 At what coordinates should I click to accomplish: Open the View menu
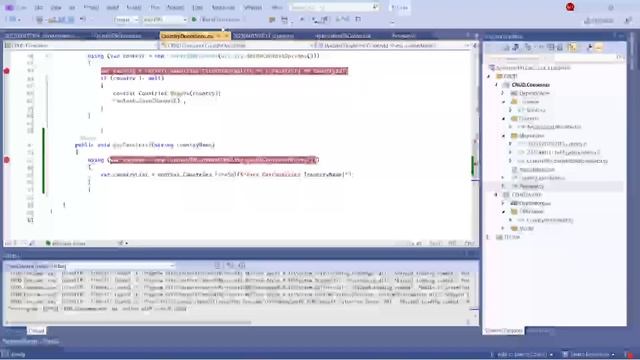tap(56, 7)
